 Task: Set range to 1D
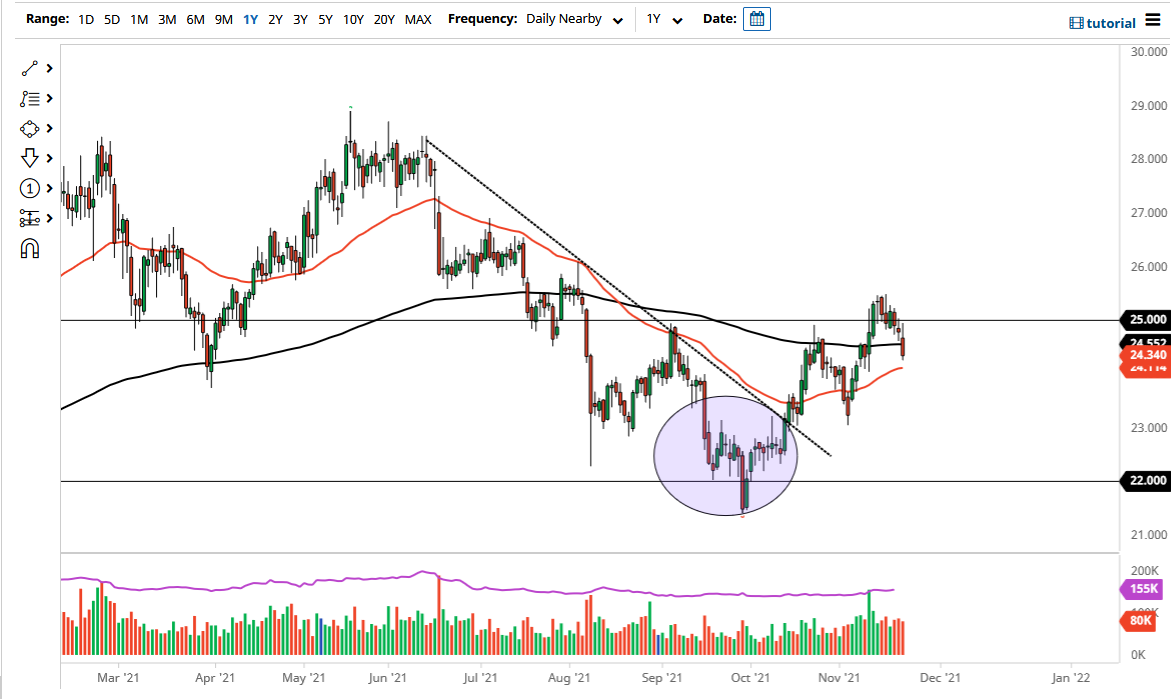tap(86, 19)
